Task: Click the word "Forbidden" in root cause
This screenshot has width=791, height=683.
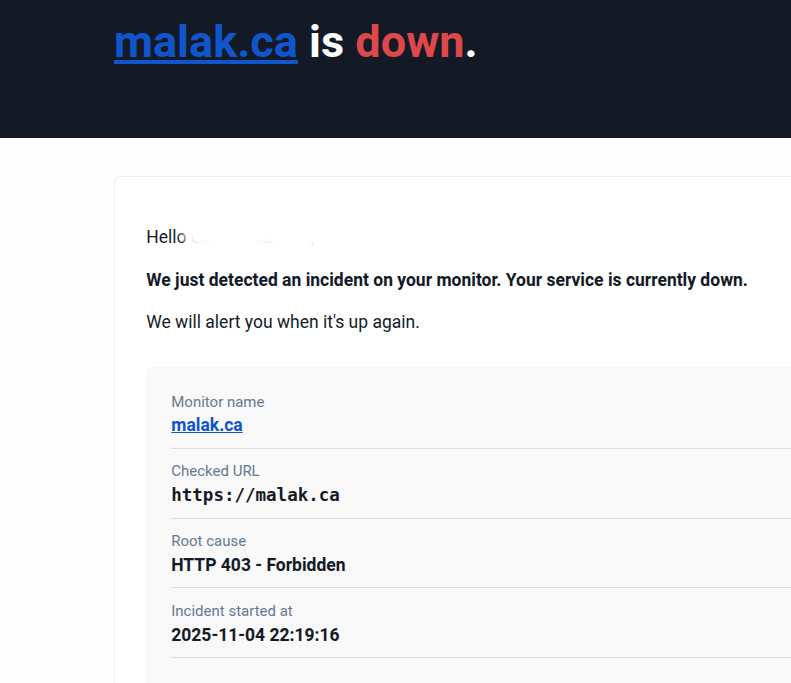Action: tap(306, 565)
